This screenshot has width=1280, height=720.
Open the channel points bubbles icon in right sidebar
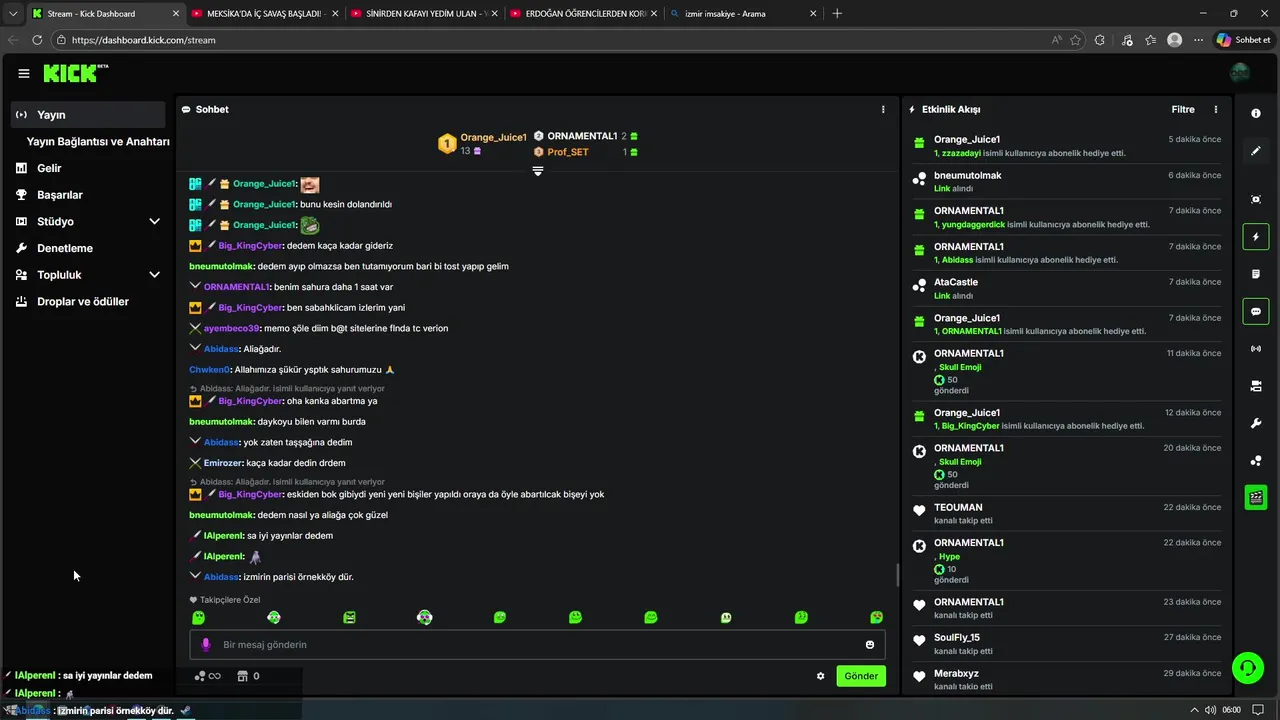1256,461
